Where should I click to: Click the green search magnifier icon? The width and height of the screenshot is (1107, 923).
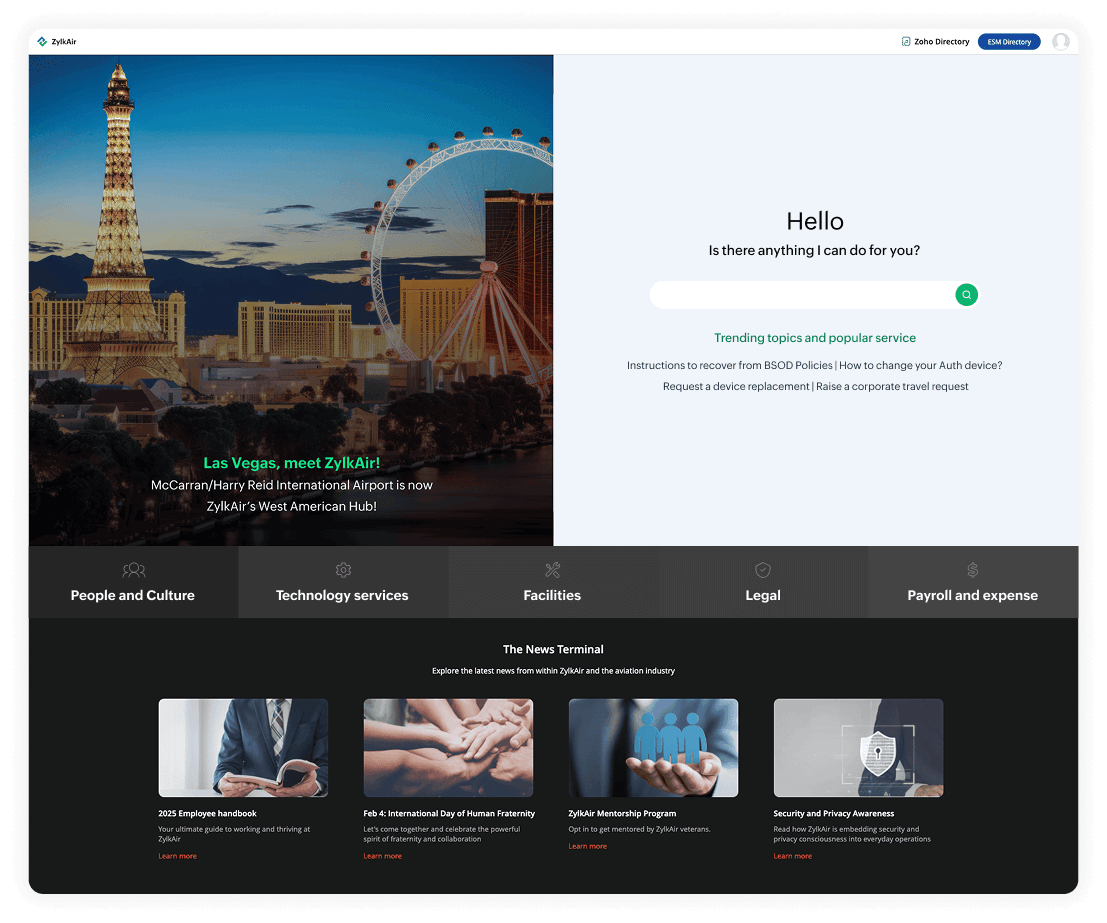click(966, 294)
